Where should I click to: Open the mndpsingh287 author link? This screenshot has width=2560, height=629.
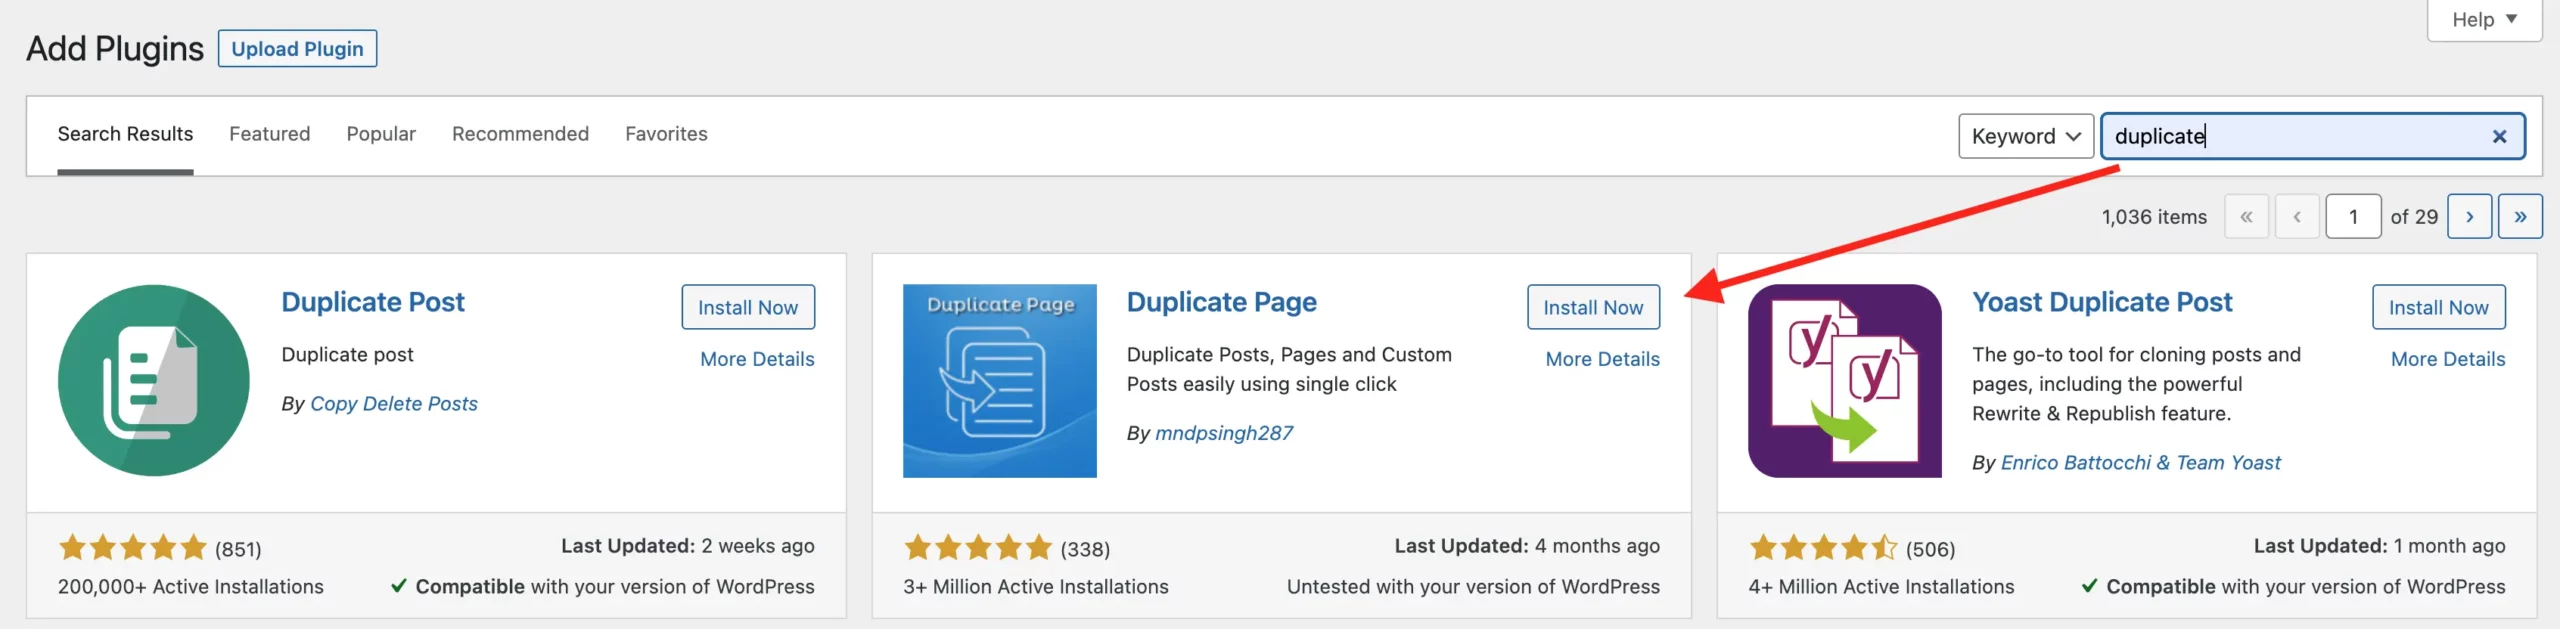[1224, 433]
